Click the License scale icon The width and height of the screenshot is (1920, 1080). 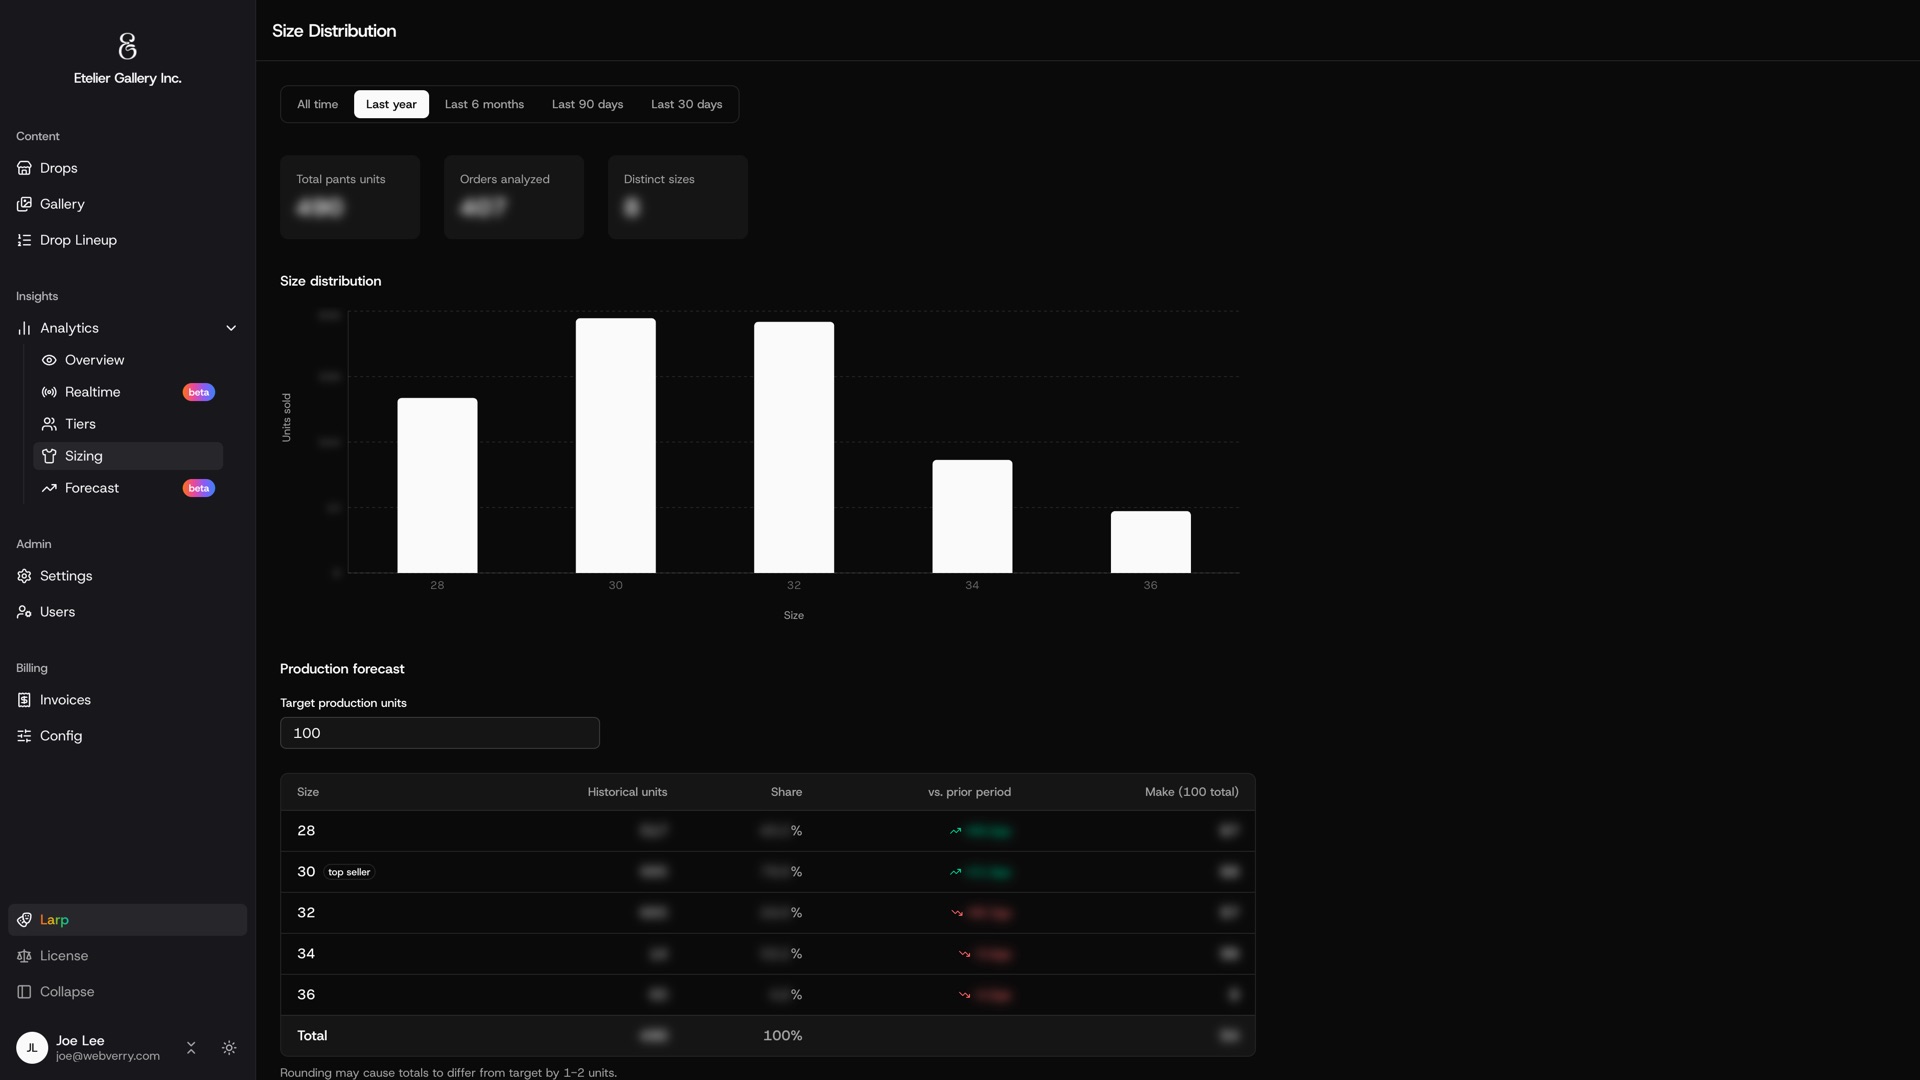[24, 956]
